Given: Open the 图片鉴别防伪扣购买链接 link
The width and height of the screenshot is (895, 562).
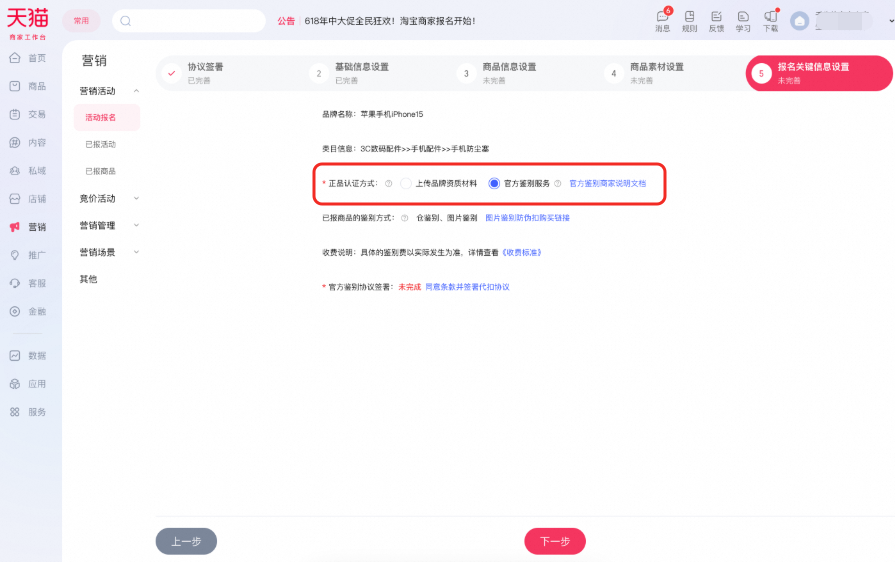Looking at the screenshot, I should tap(527, 218).
